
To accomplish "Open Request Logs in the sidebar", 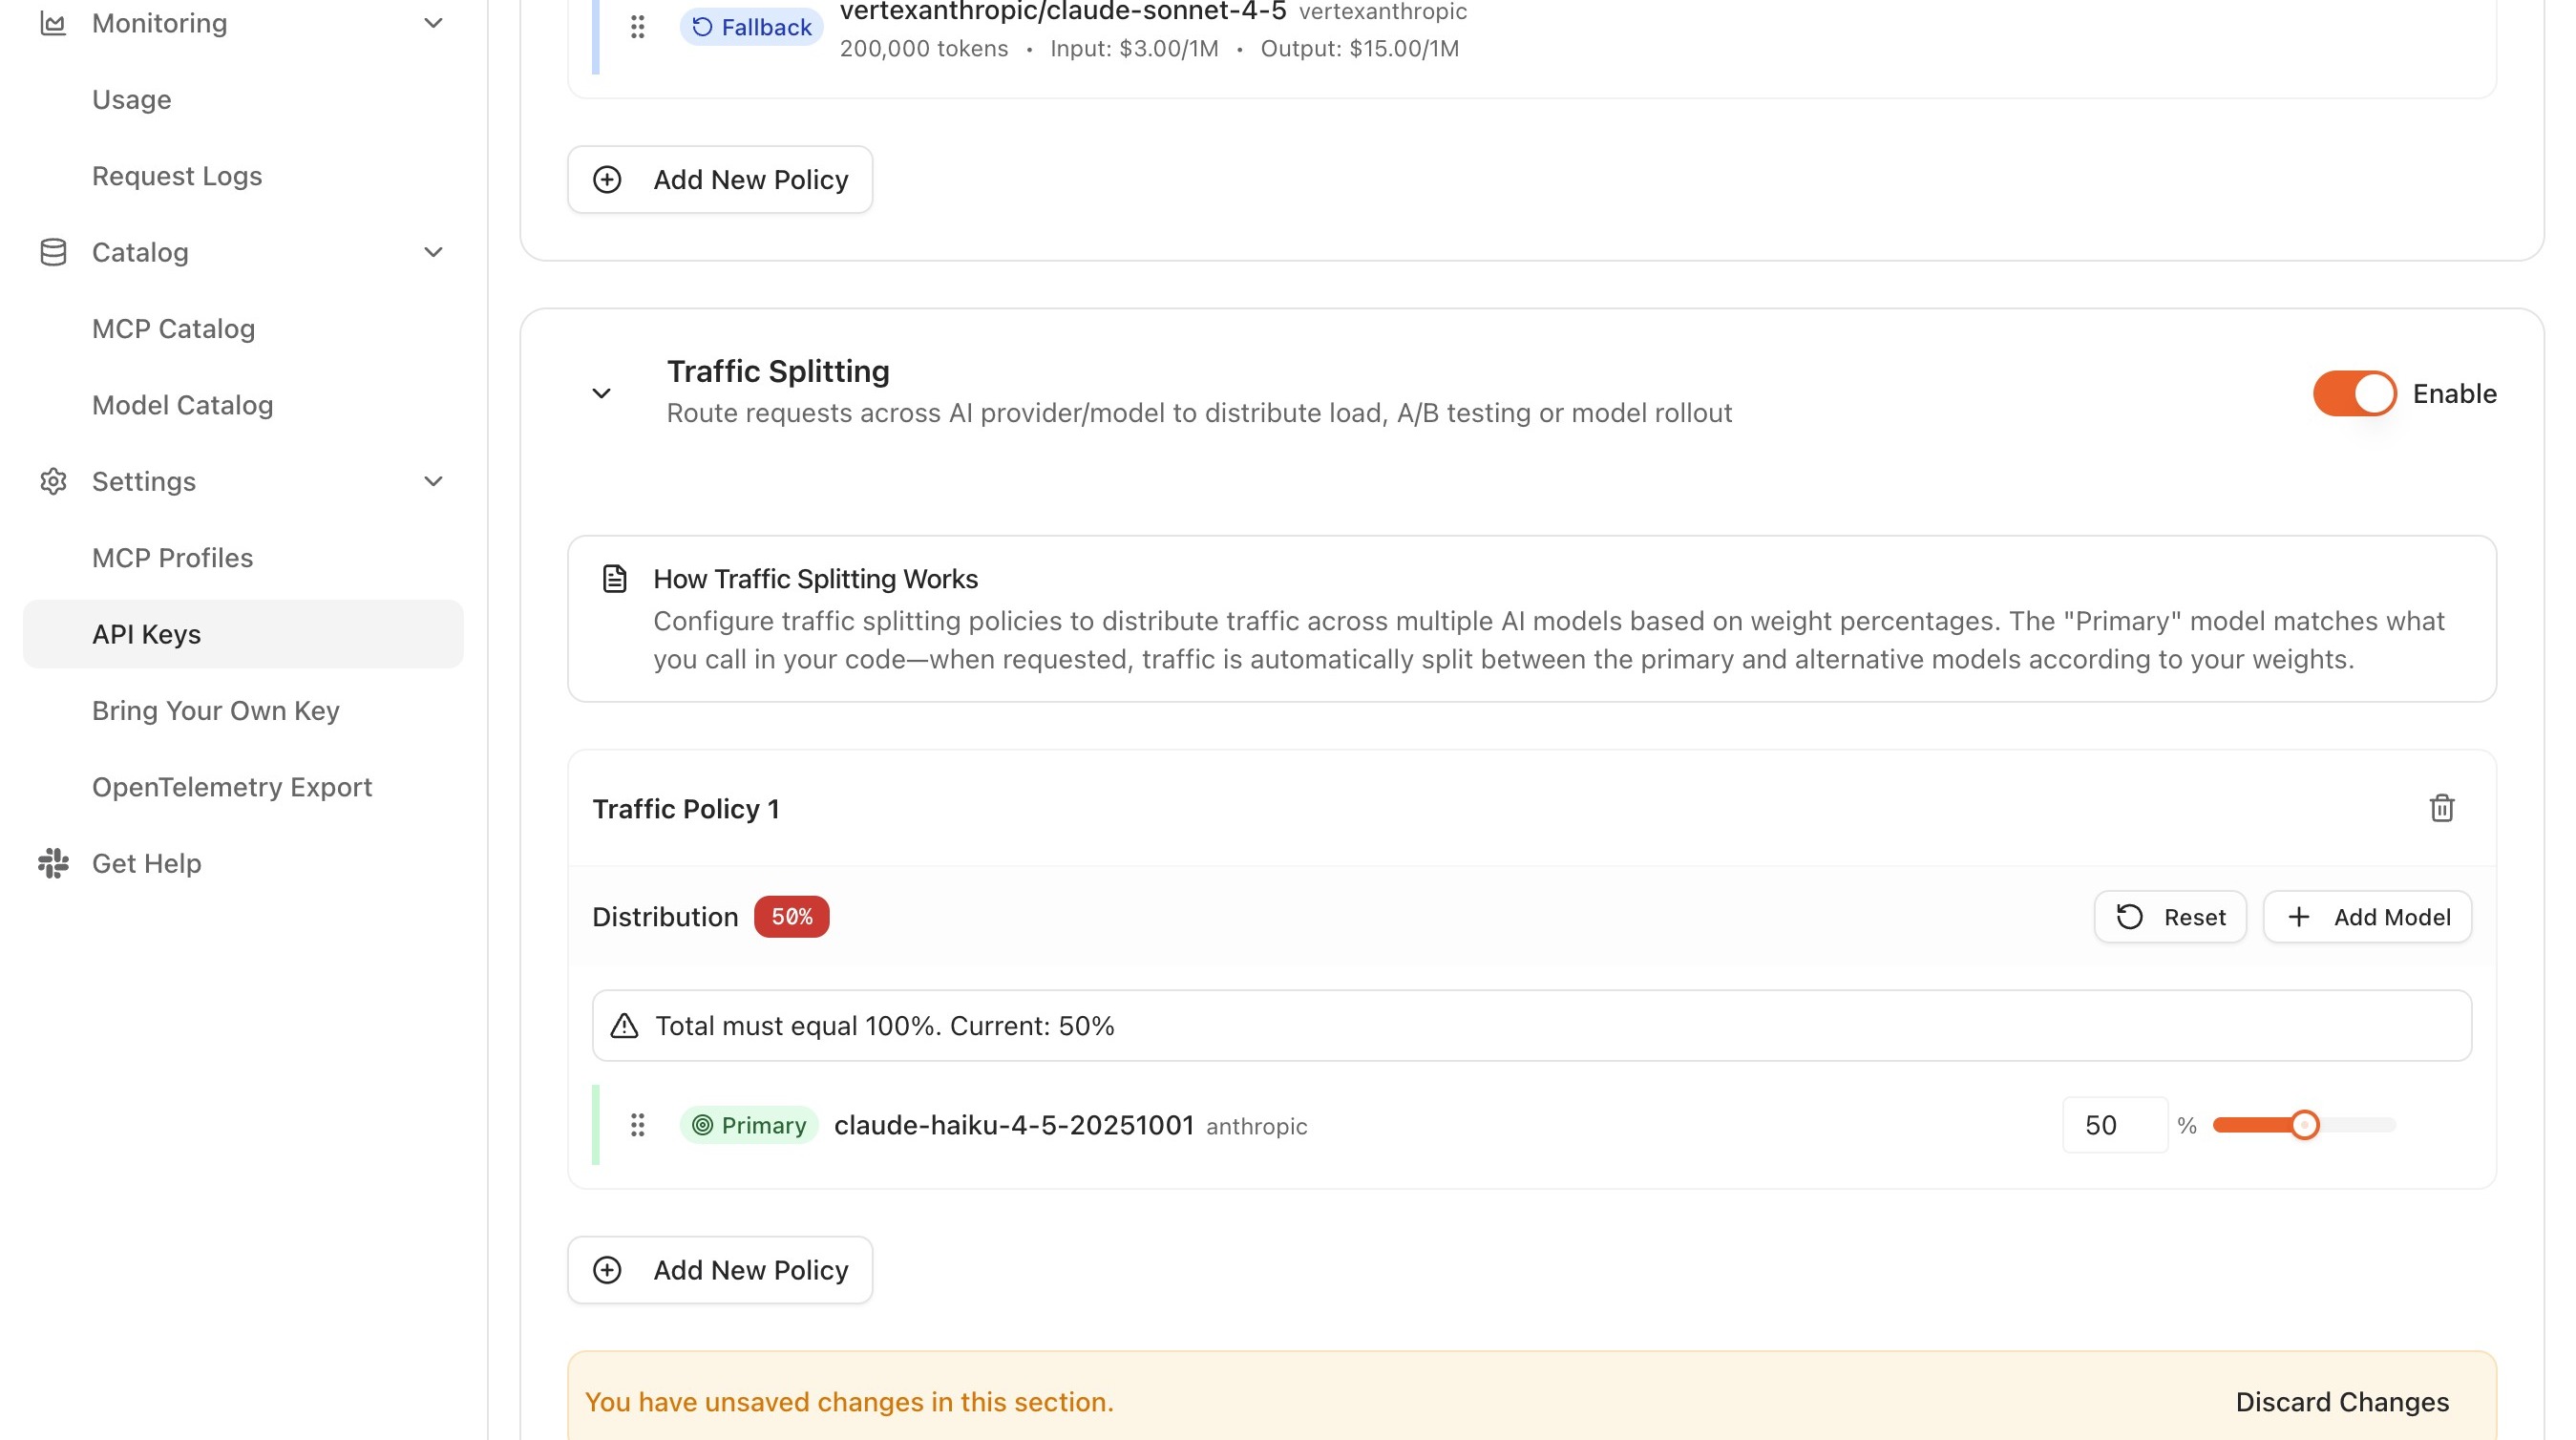I will 177,176.
